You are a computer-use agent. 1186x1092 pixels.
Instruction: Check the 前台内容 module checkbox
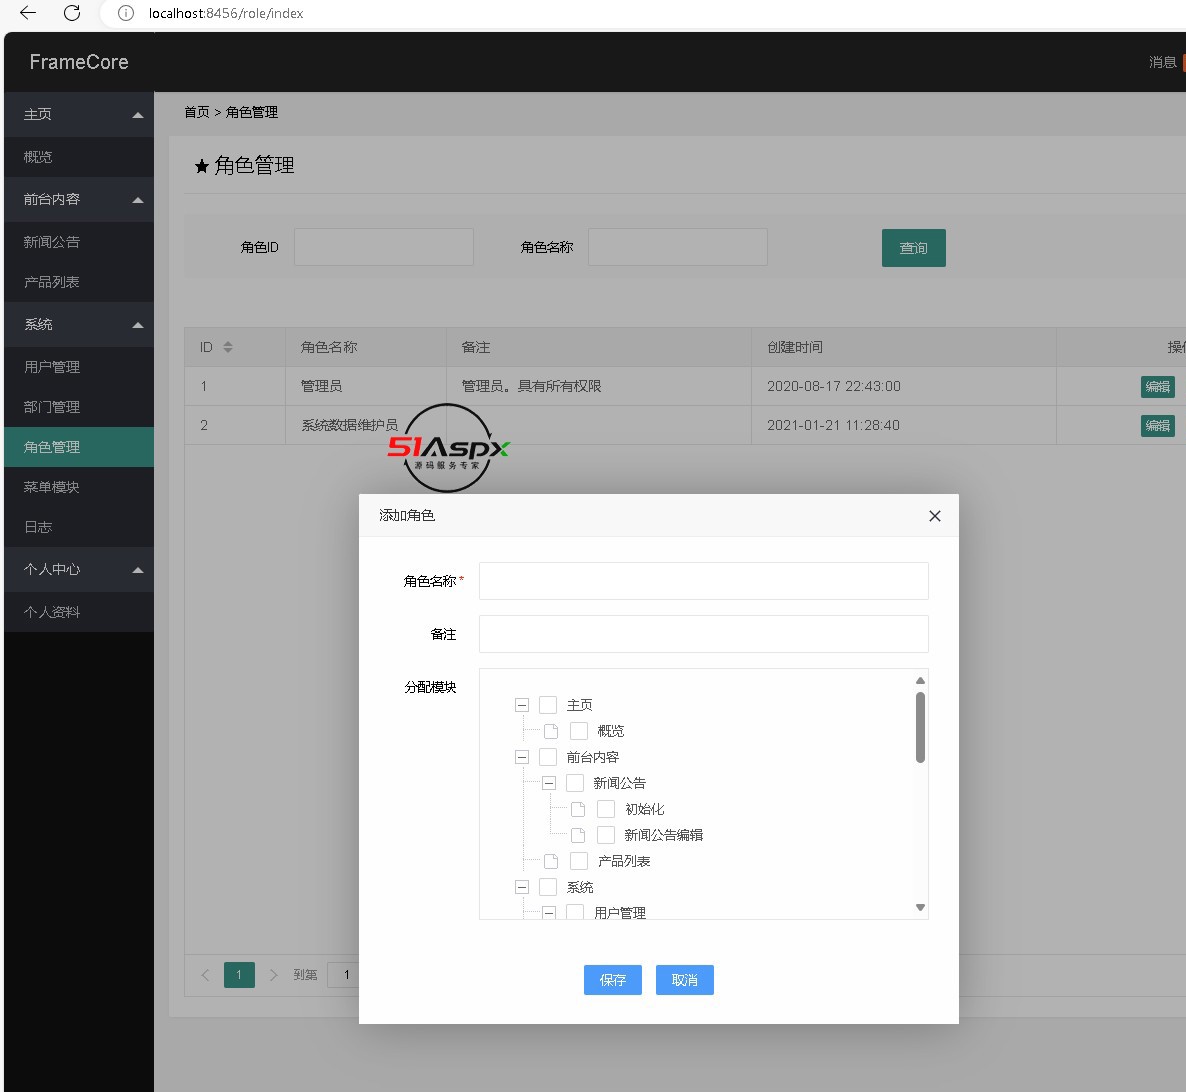click(548, 757)
